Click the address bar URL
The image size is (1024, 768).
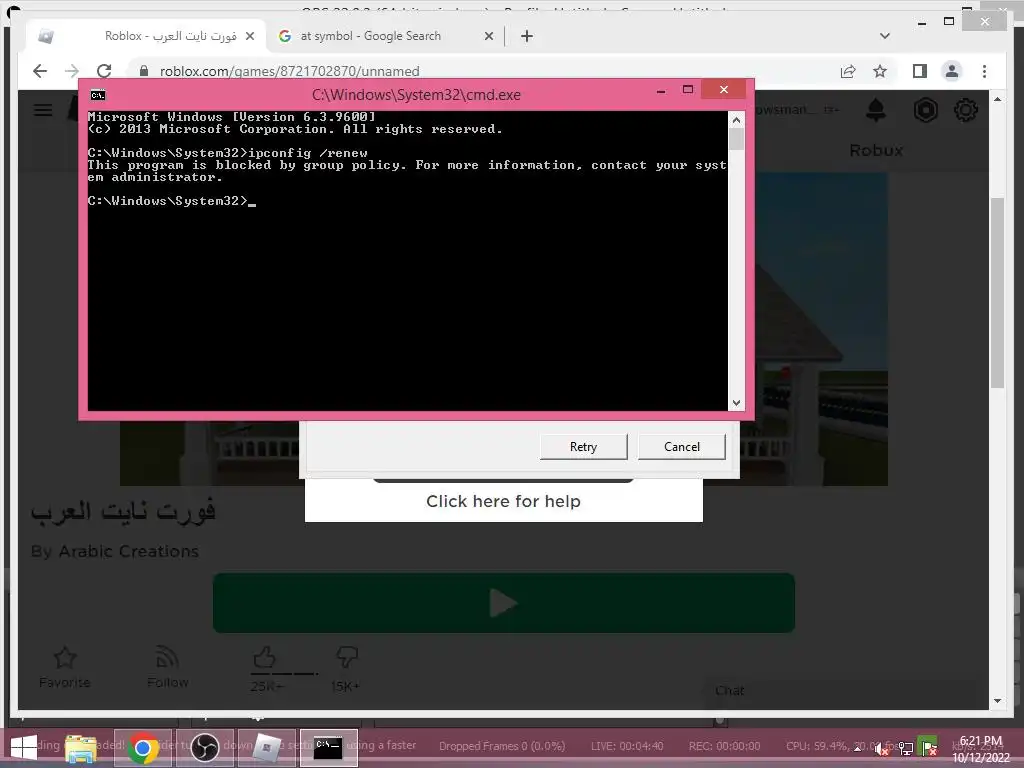point(289,71)
